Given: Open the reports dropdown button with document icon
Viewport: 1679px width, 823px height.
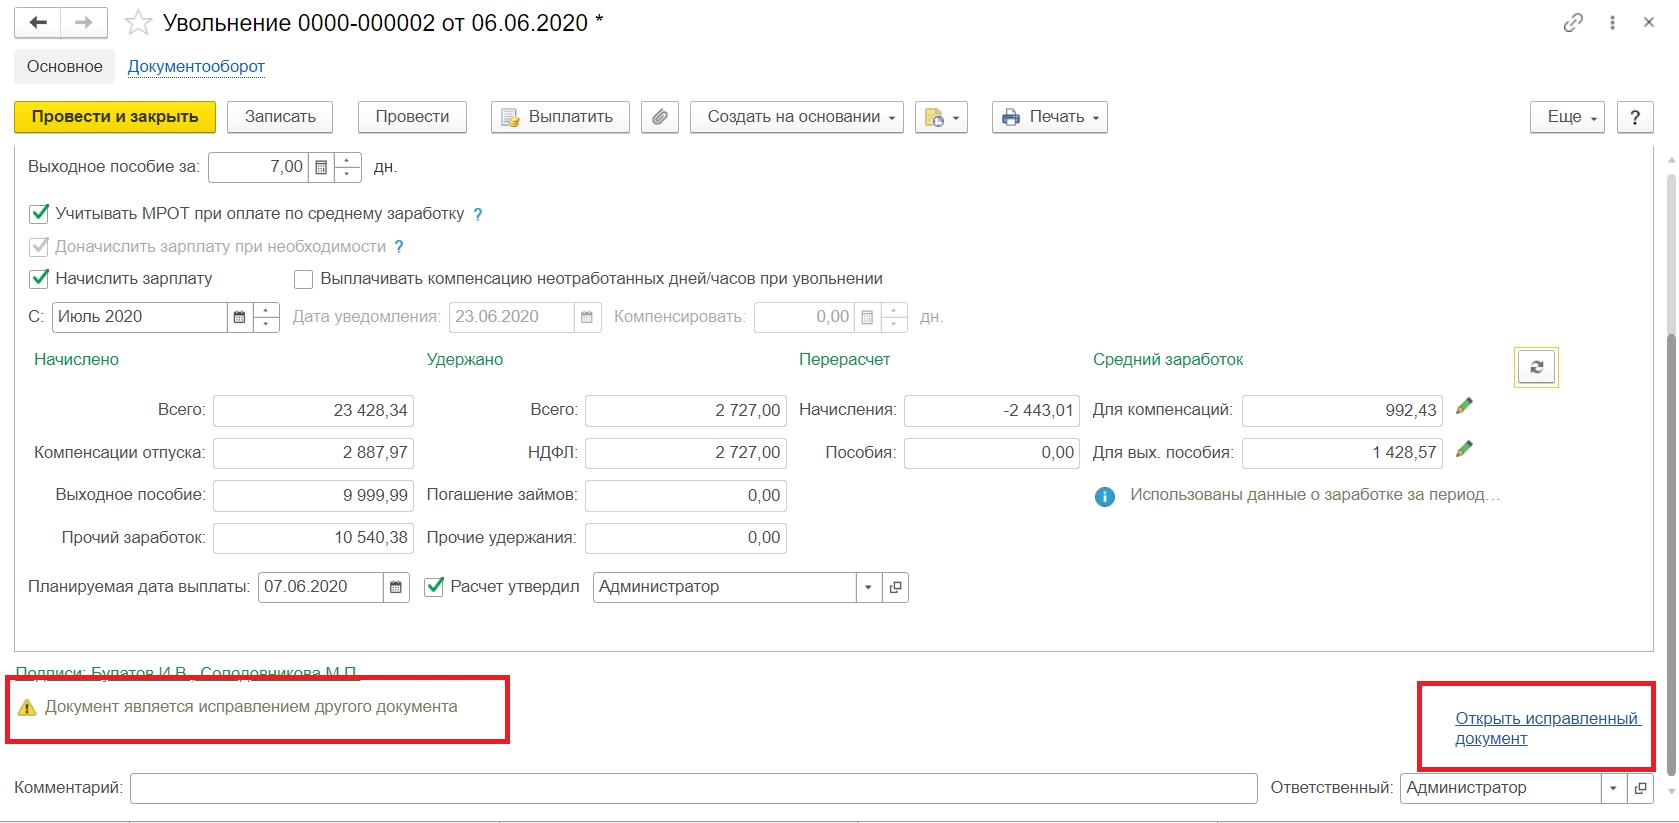Looking at the screenshot, I should click(941, 117).
